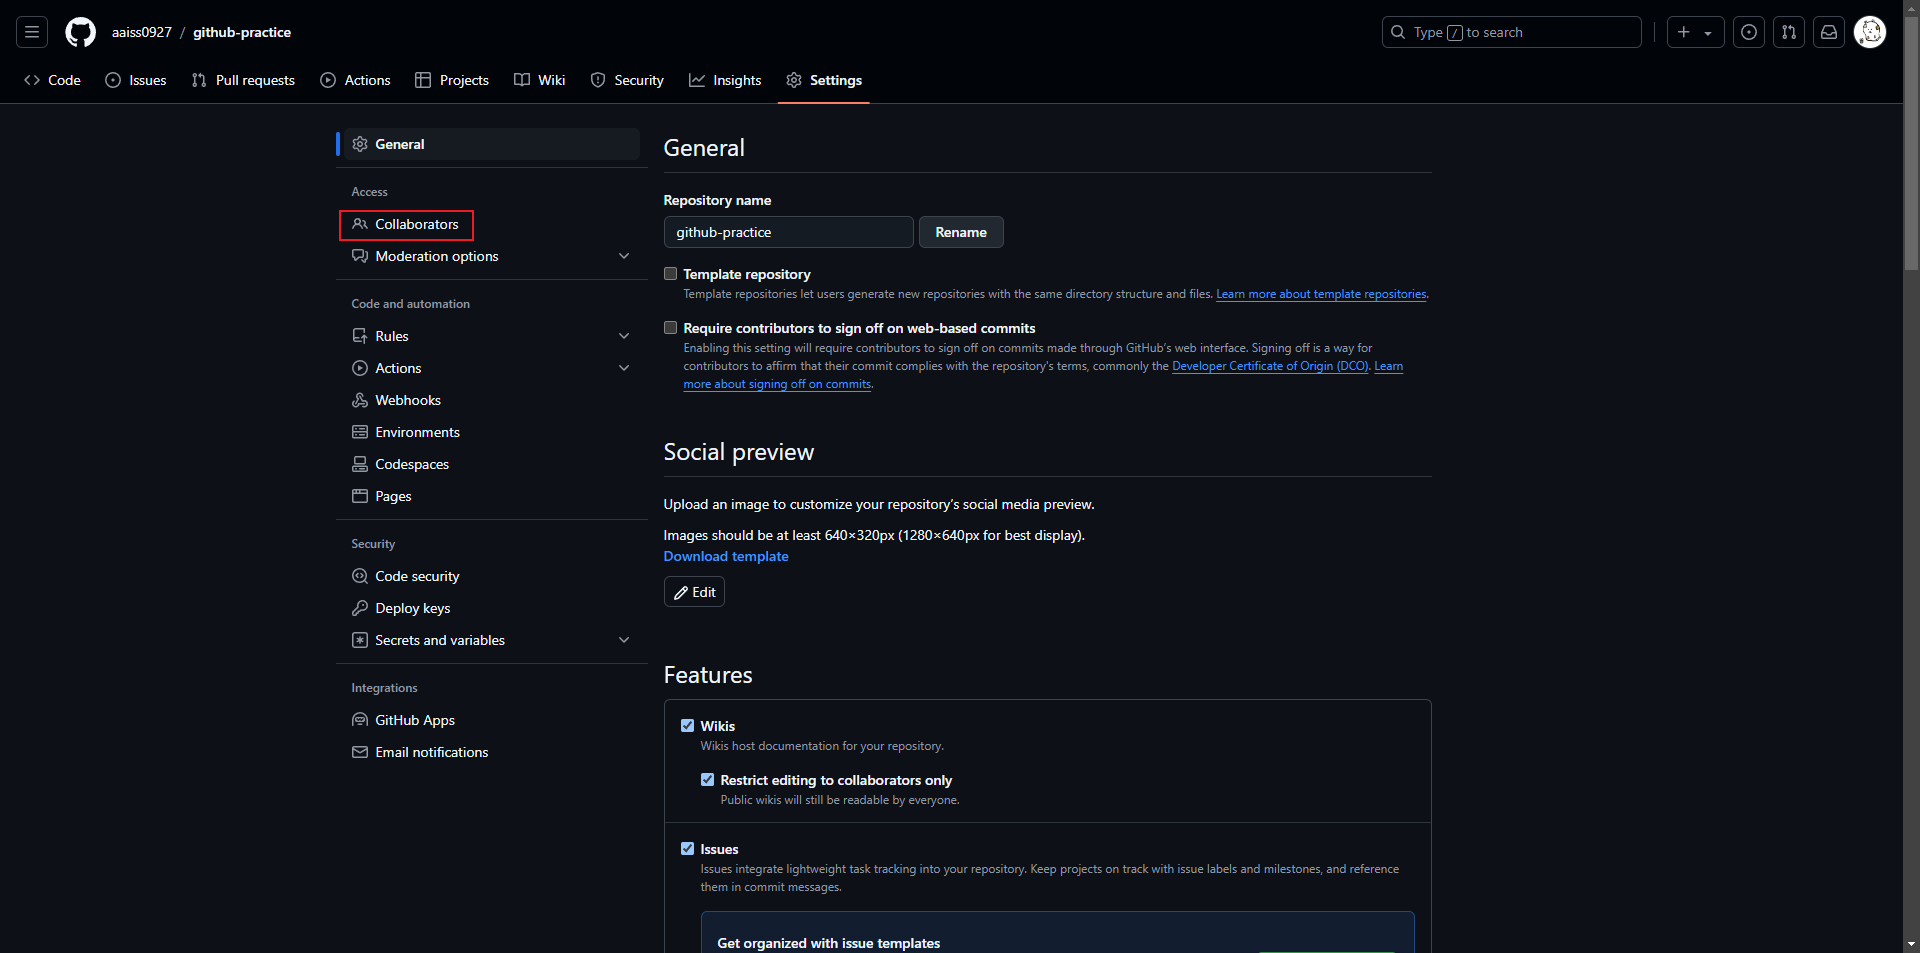Click the GitHub Apps hubot icon
Screen dimensions: 1920x953
pyautogui.click(x=360, y=720)
